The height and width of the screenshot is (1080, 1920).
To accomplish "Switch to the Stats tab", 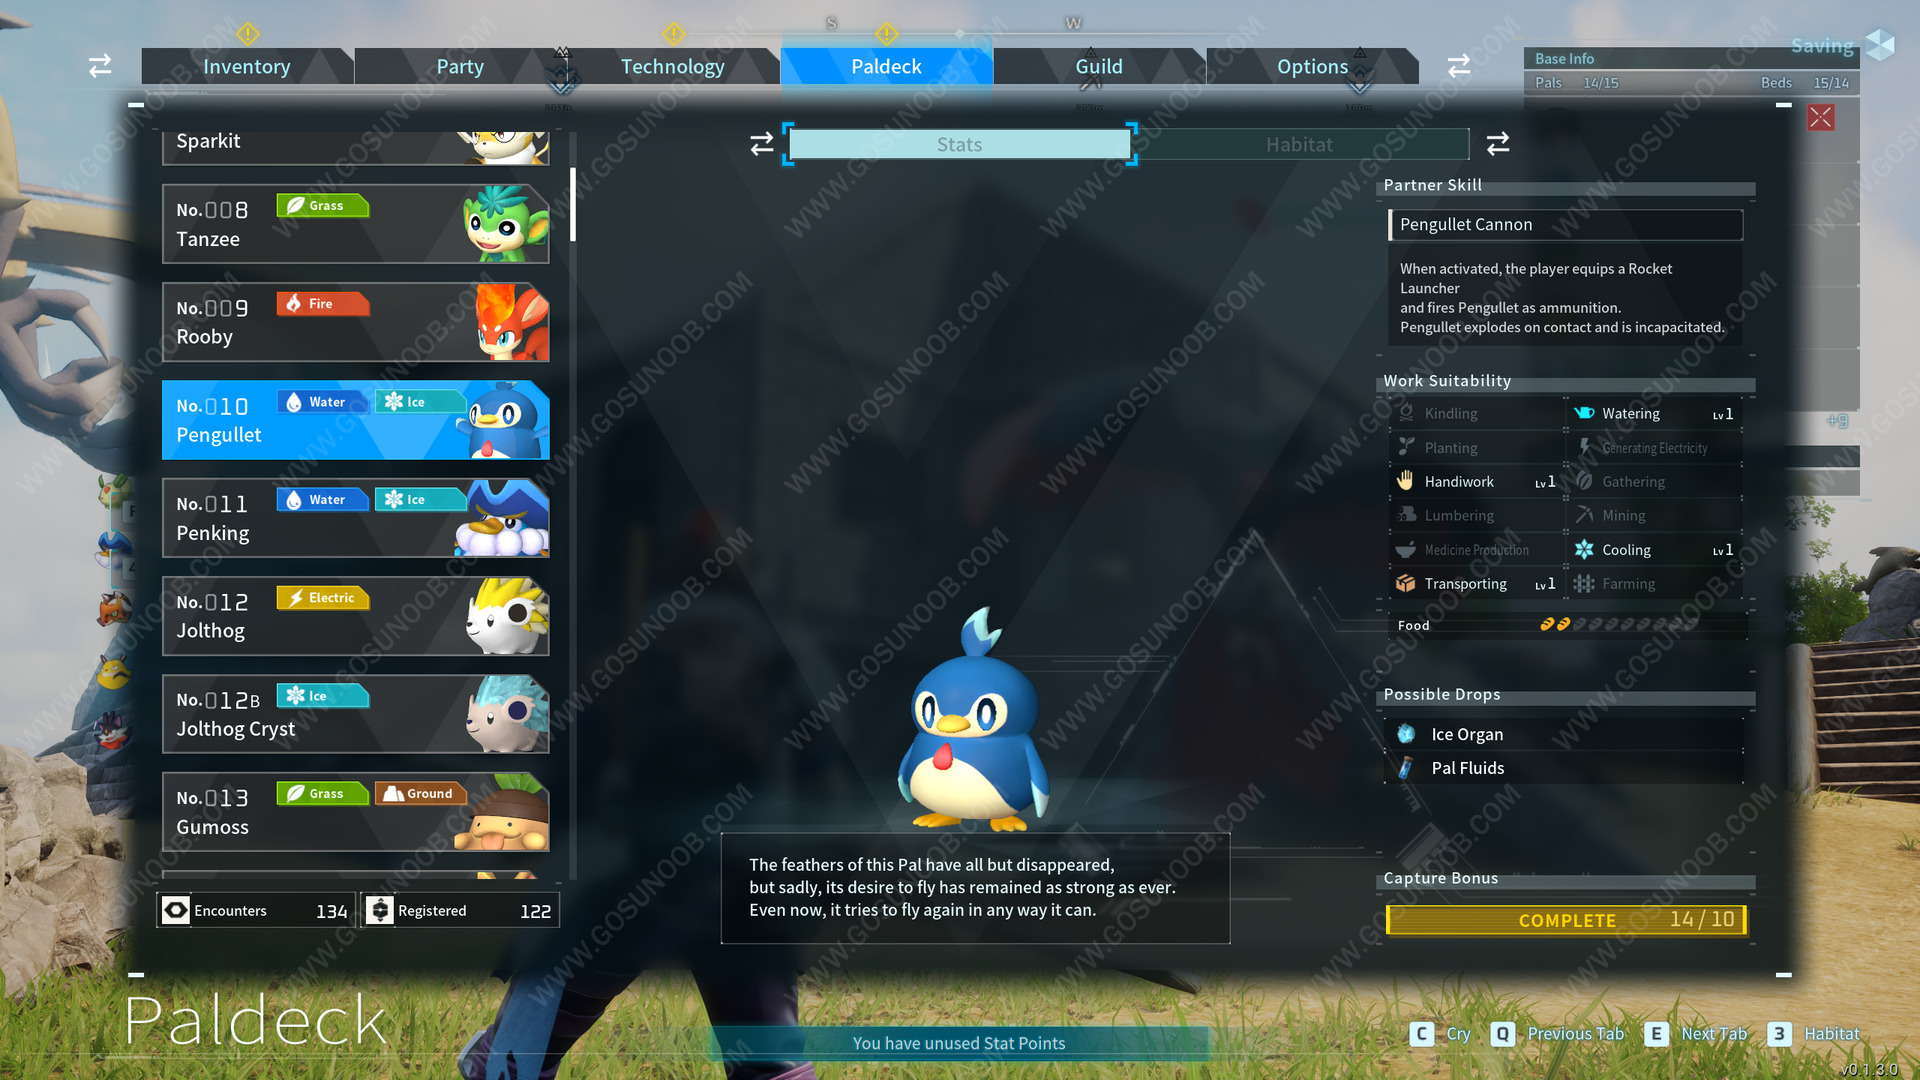I will tap(957, 142).
